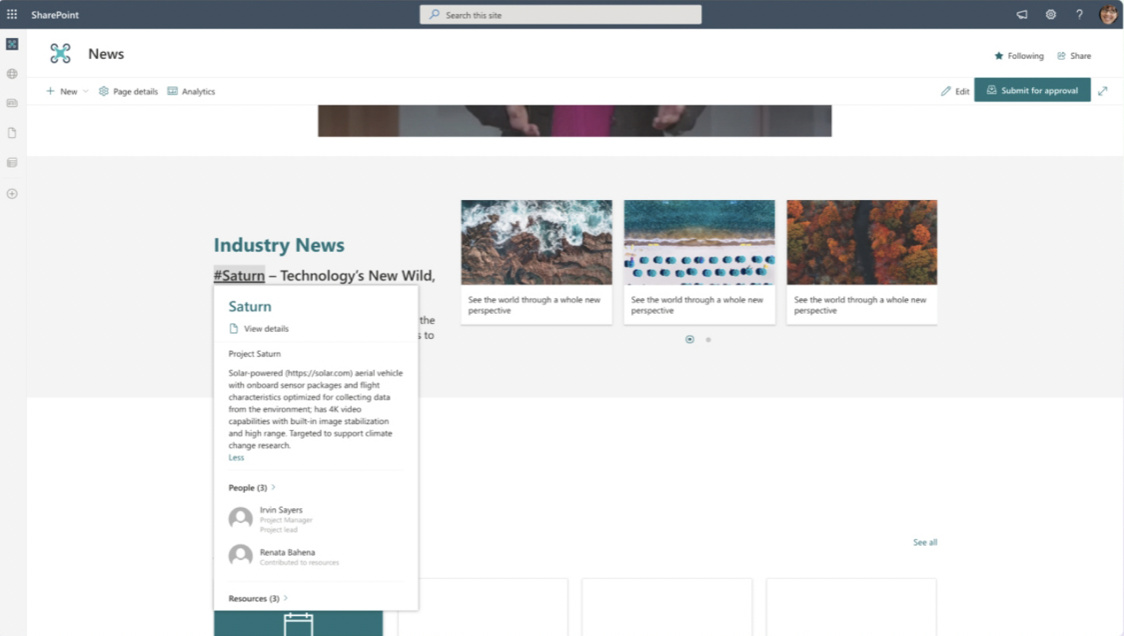Expand the New dropdown menu
1124x636 pixels.
click(x=67, y=91)
